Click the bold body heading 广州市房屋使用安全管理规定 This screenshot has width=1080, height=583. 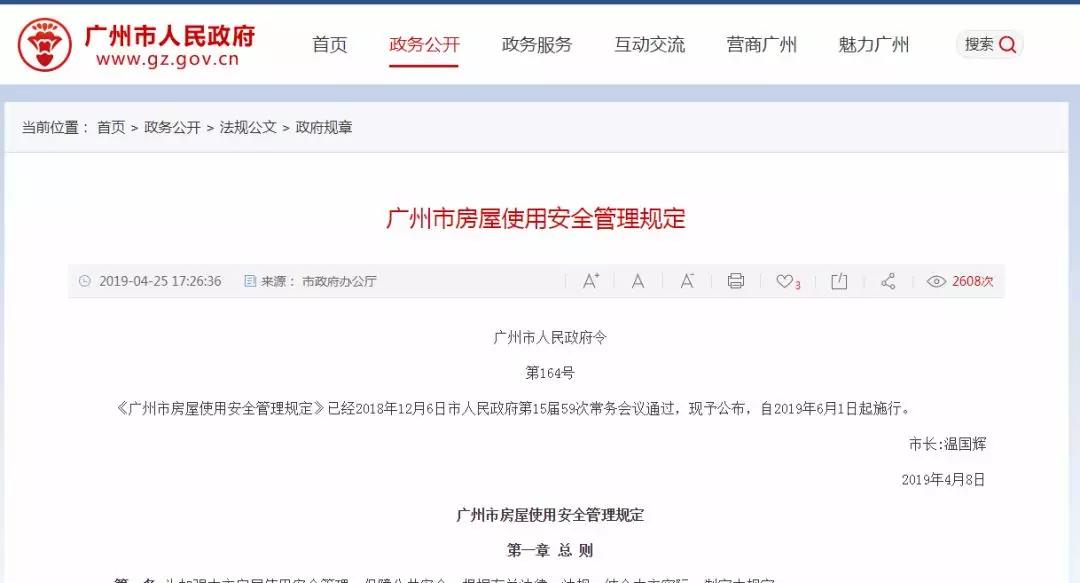550,515
